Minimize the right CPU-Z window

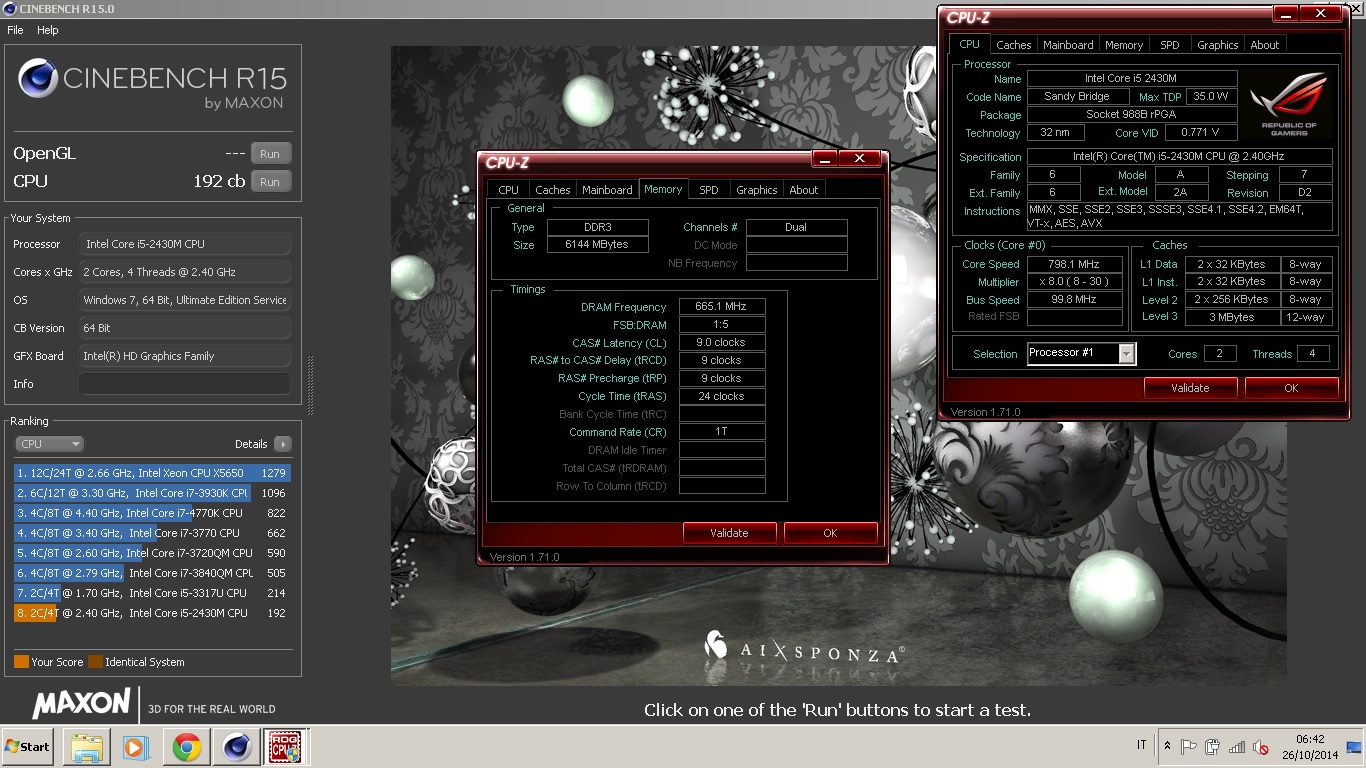(1286, 14)
